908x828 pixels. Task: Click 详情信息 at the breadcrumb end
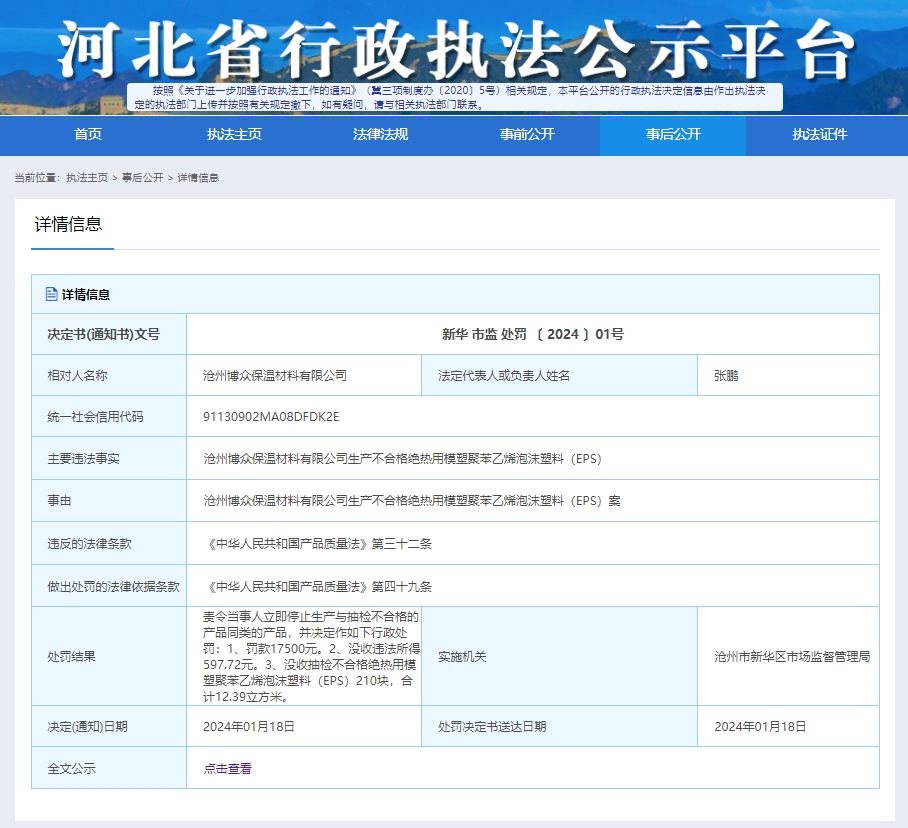pyautogui.click(x=198, y=177)
